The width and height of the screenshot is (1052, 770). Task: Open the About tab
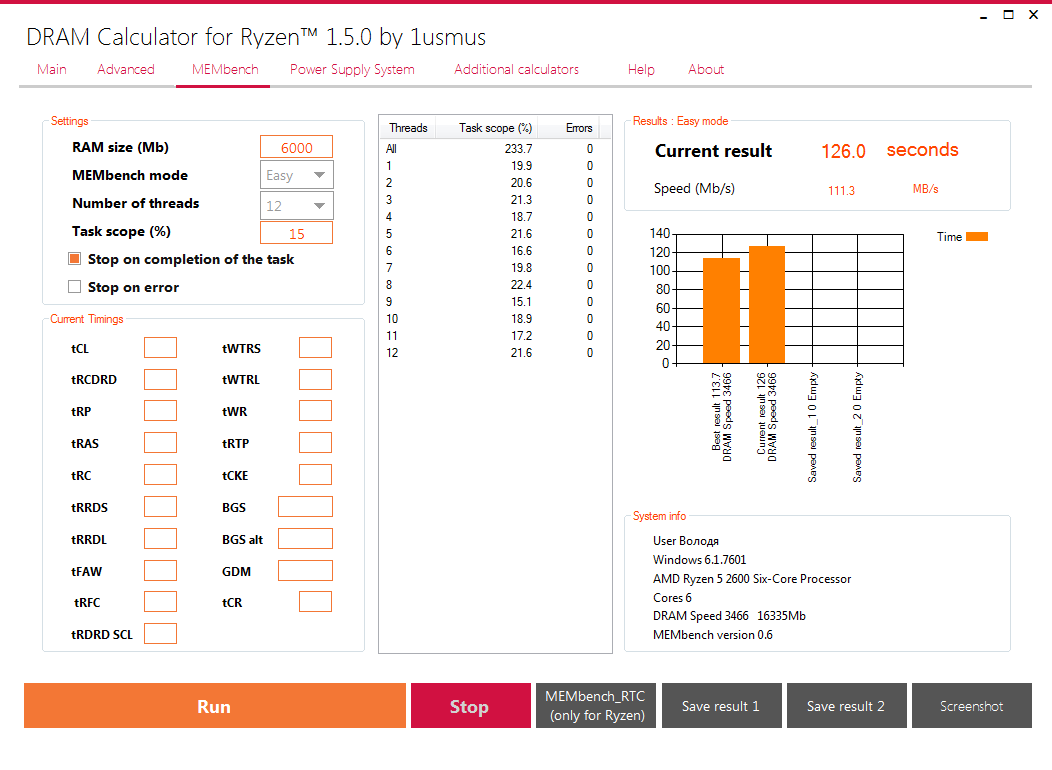pos(706,69)
